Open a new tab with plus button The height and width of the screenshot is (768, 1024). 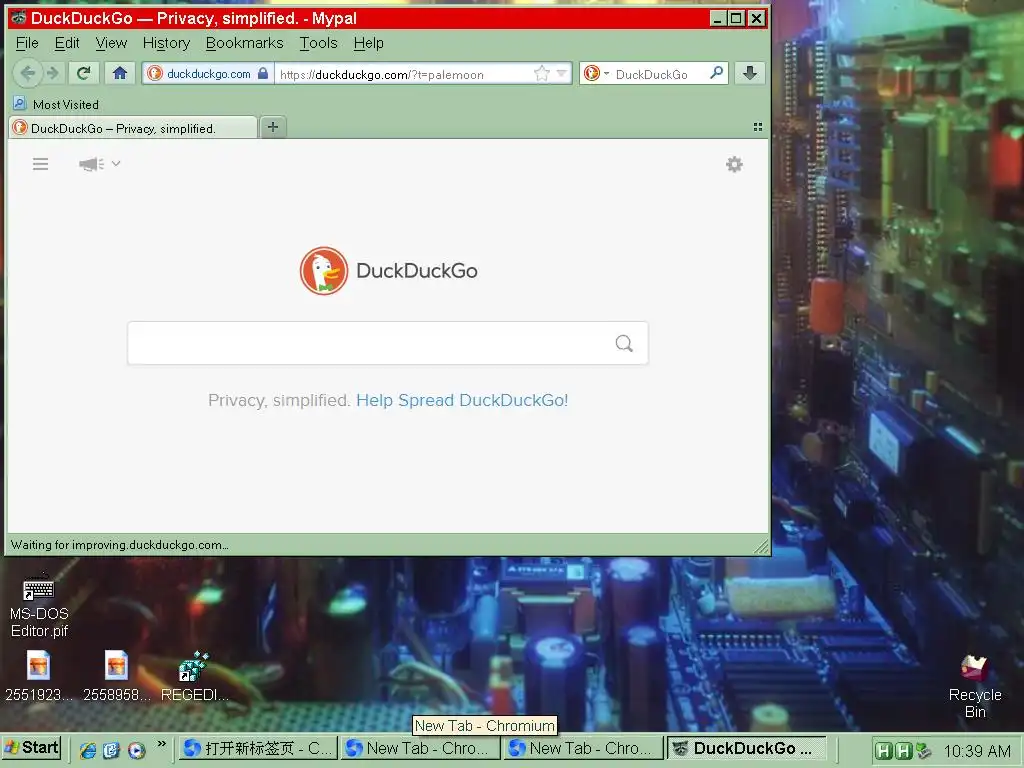click(273, 127)
